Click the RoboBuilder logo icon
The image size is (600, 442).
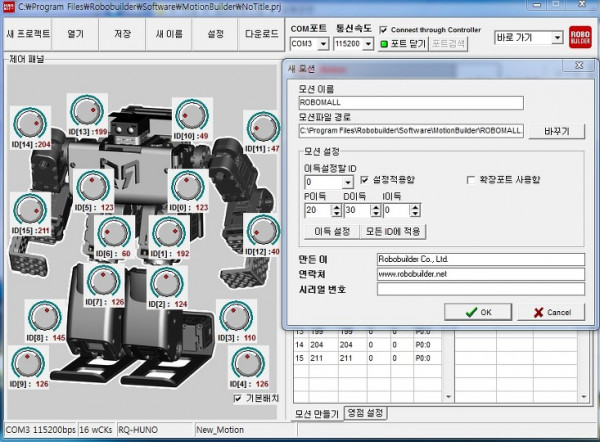click(580, 37)
